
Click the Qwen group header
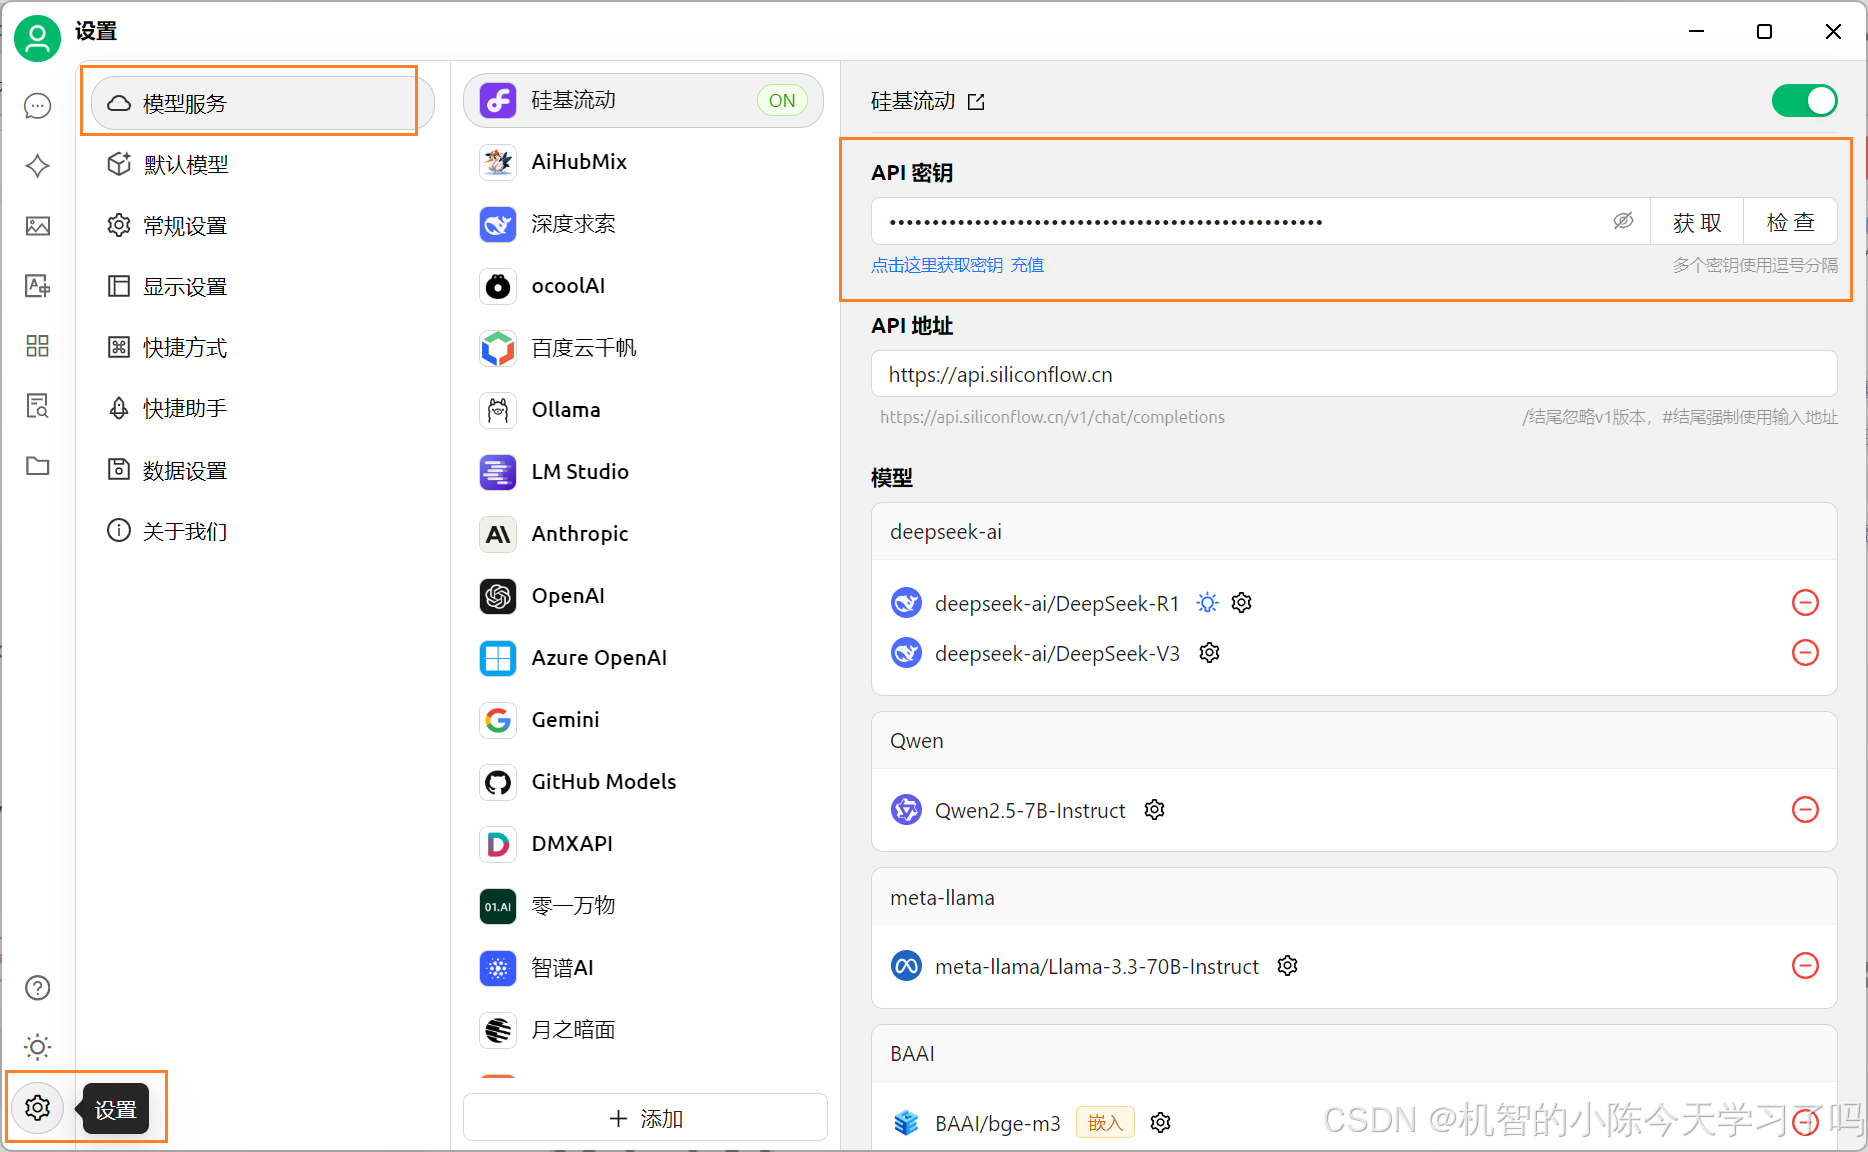click(1354, 741)
